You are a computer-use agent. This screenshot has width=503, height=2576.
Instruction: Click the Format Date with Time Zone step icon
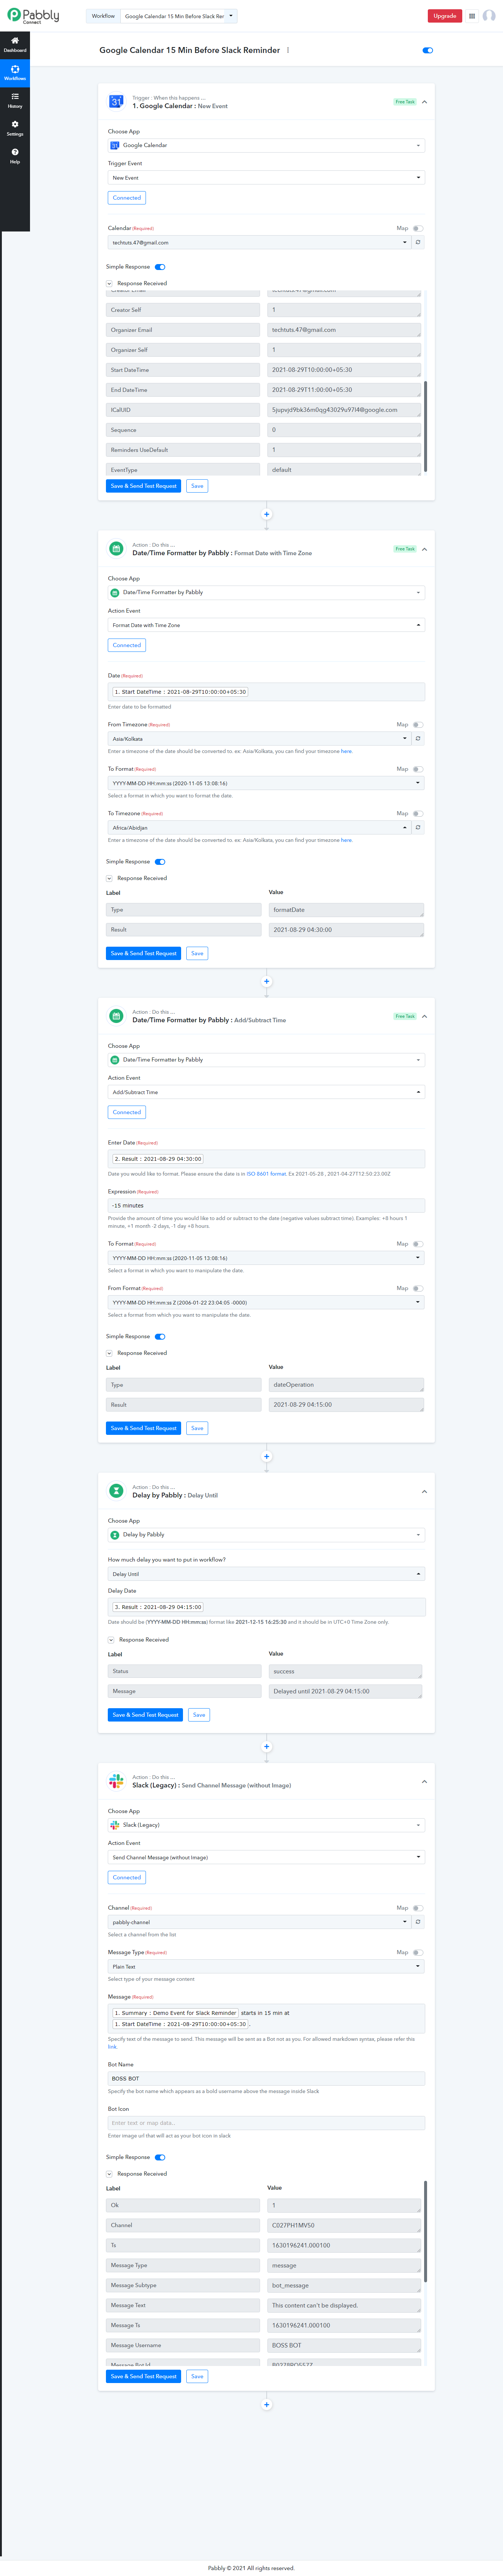(x=116, y=549)
